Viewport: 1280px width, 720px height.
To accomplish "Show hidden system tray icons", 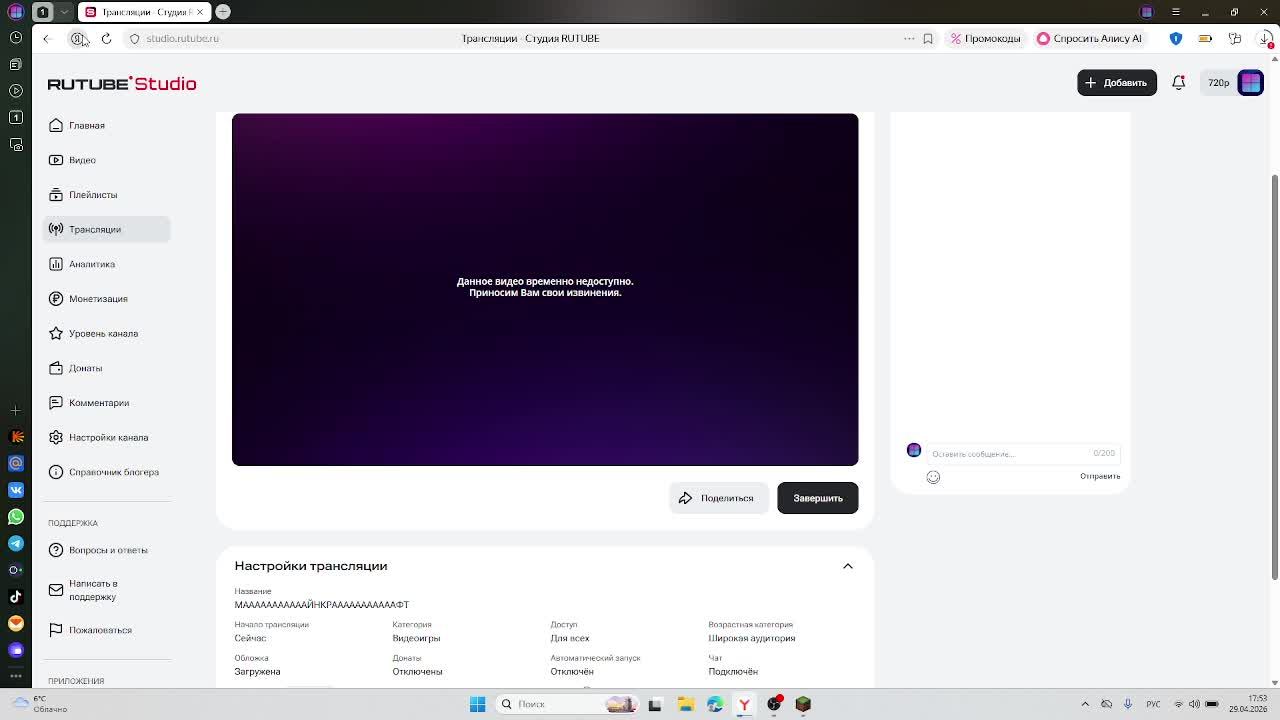I will (1085, 704).
